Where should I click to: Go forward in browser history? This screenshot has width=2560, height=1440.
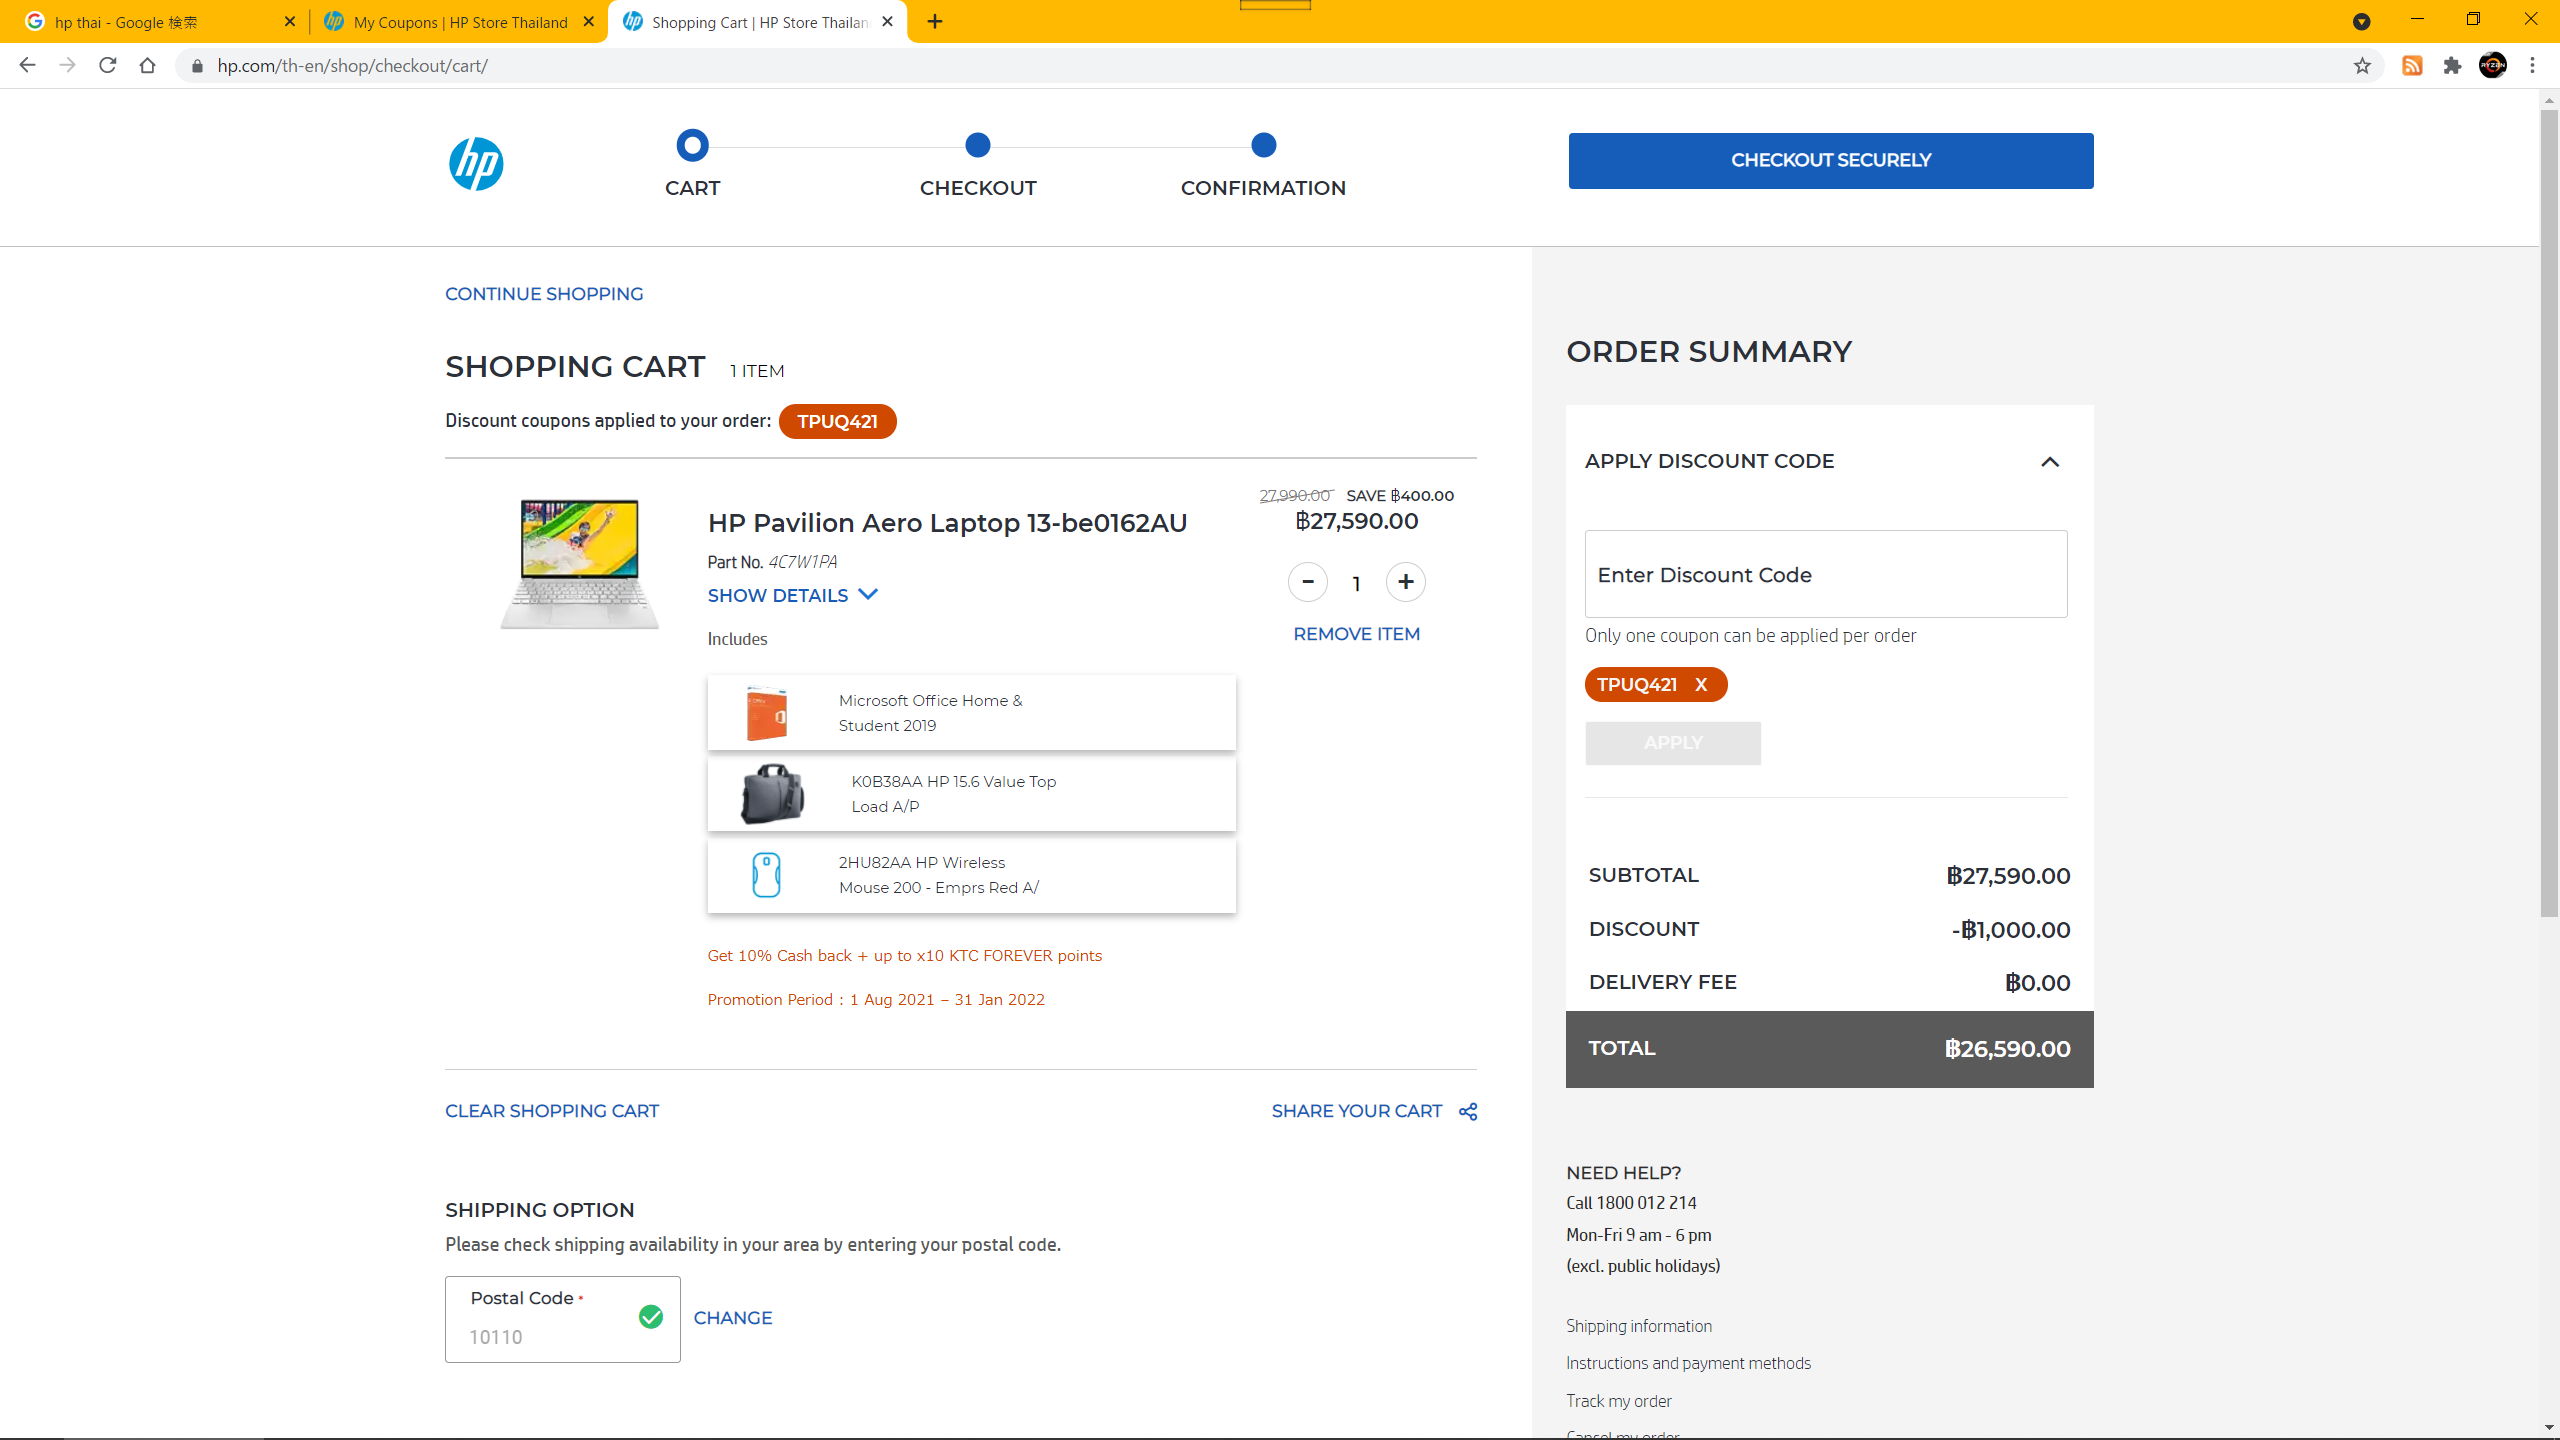tap(68, 66)
